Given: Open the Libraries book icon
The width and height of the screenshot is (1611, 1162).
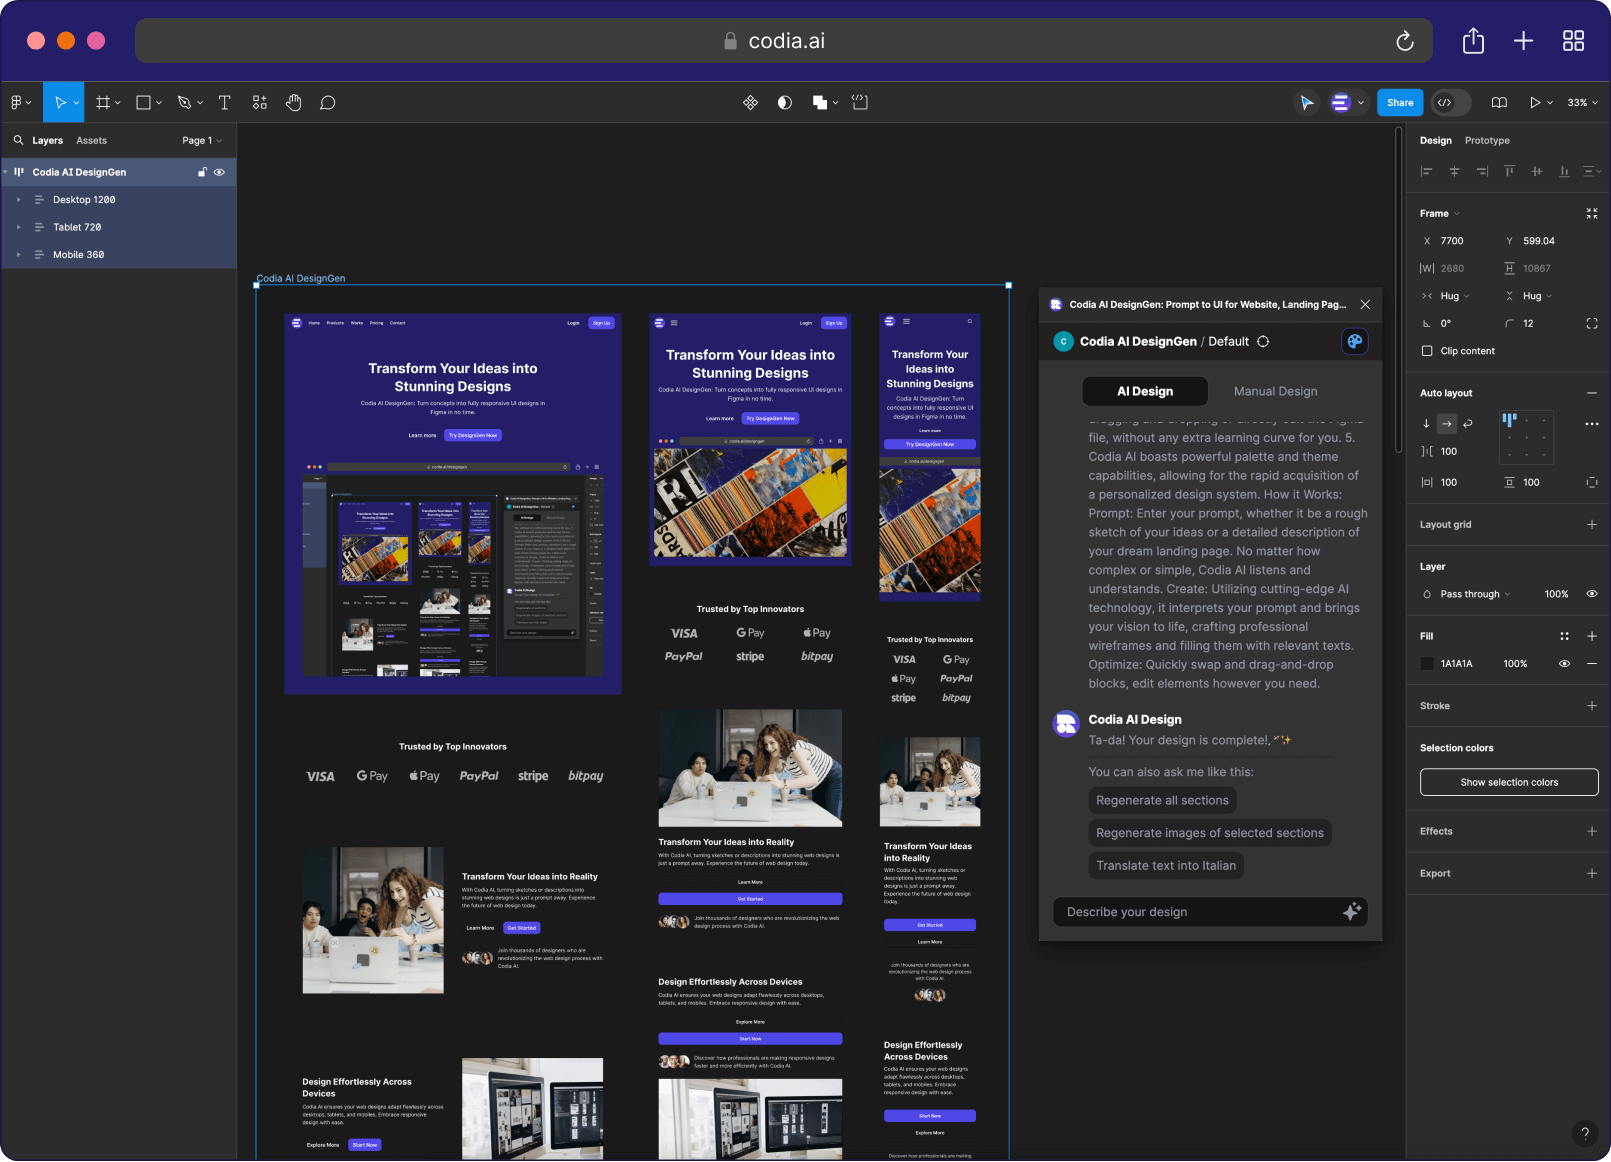Looking at the screenshot, I should tap(1498, 102).
